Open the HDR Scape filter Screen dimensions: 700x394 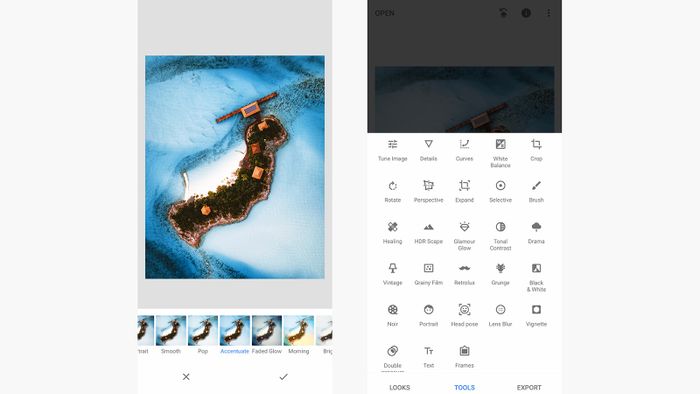[x=429, y=233]
